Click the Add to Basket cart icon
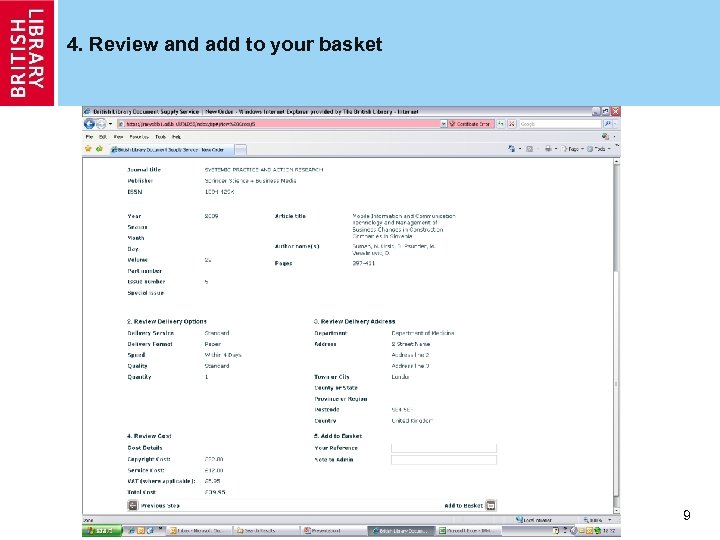The image size is (720, 540). click(491, 506)
